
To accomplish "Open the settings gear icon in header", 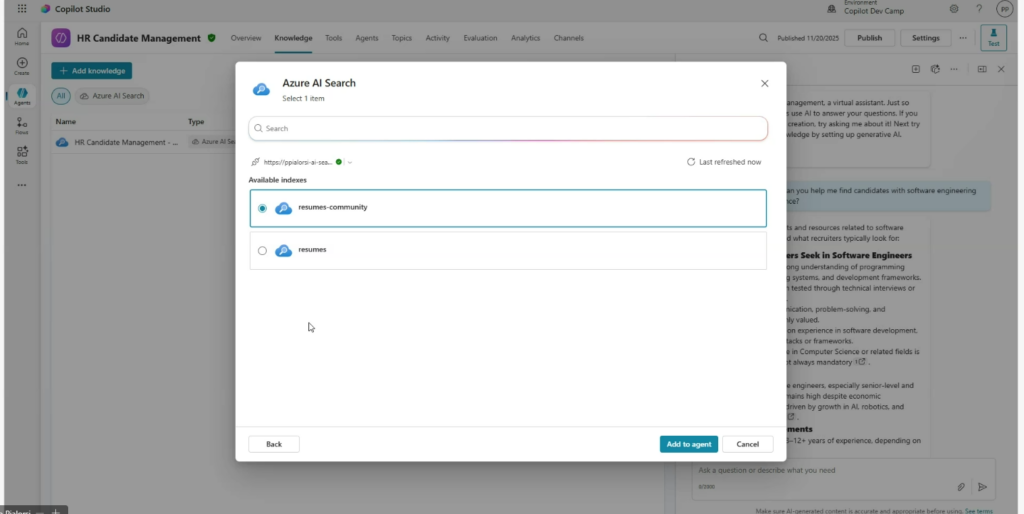I will coord(954,9).
